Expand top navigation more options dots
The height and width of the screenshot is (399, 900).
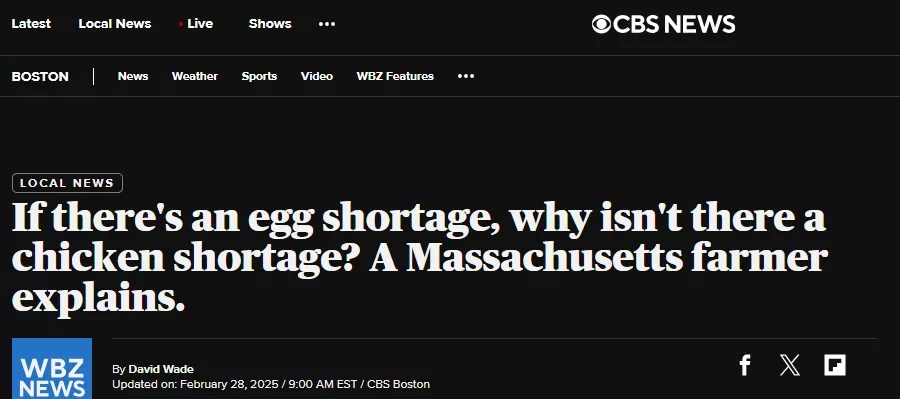[327, 24]
